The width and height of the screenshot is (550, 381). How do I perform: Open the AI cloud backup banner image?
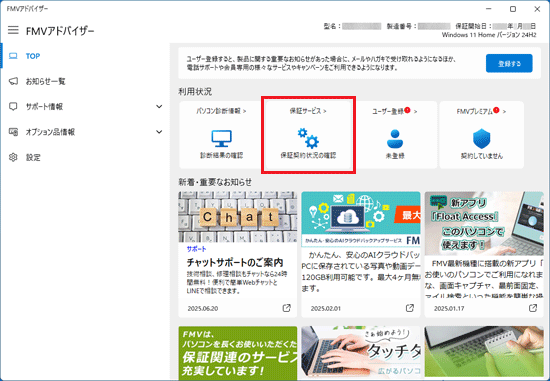coord(361,219)
